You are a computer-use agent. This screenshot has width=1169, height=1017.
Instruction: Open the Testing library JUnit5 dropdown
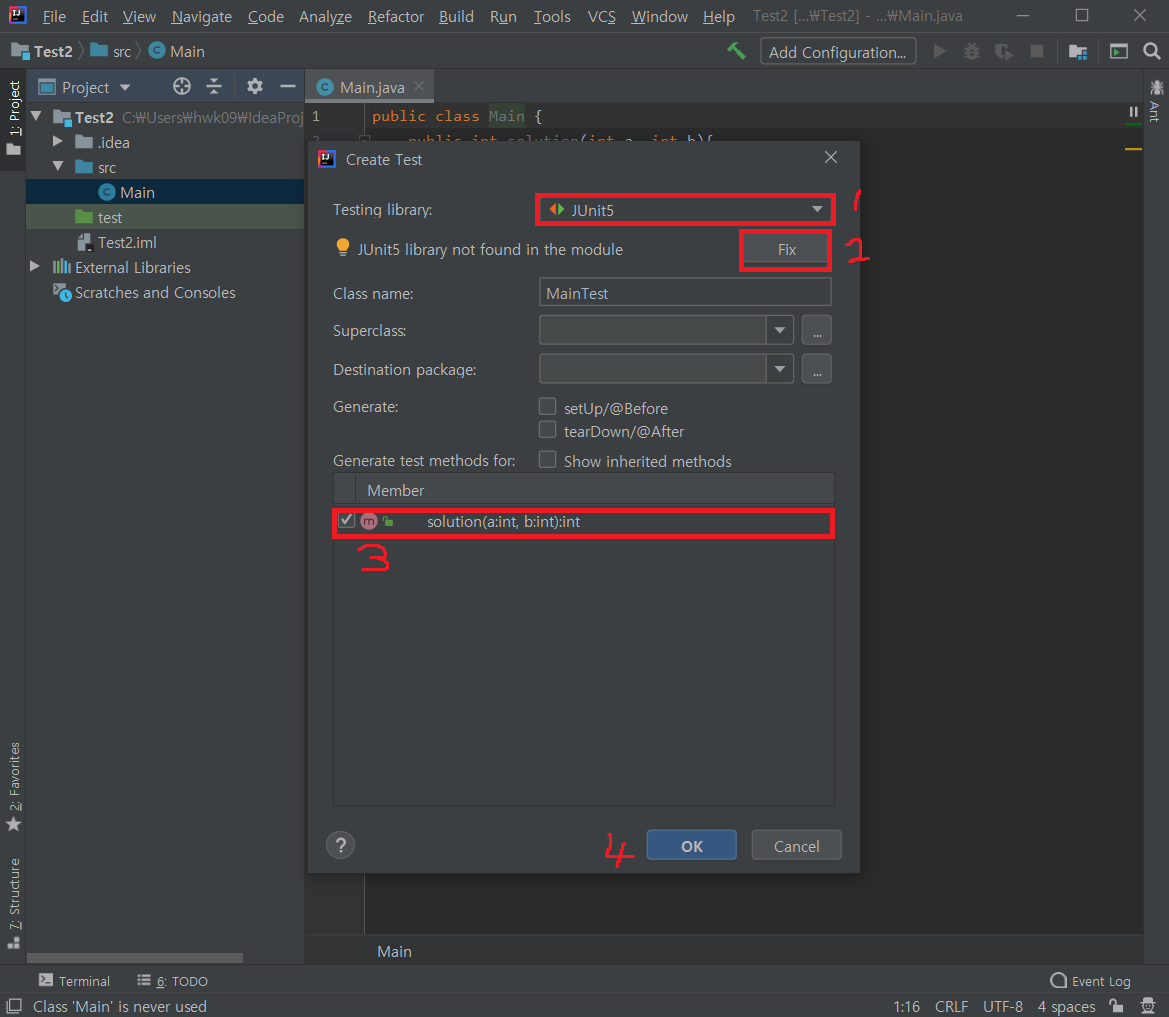point(684,210)
